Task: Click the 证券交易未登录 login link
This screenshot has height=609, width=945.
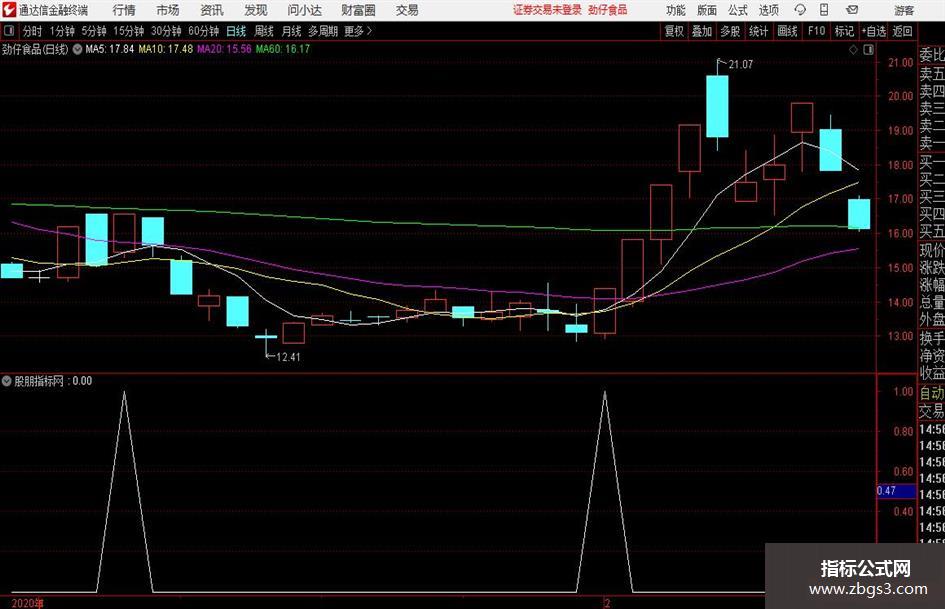Action: coord(547,10)
